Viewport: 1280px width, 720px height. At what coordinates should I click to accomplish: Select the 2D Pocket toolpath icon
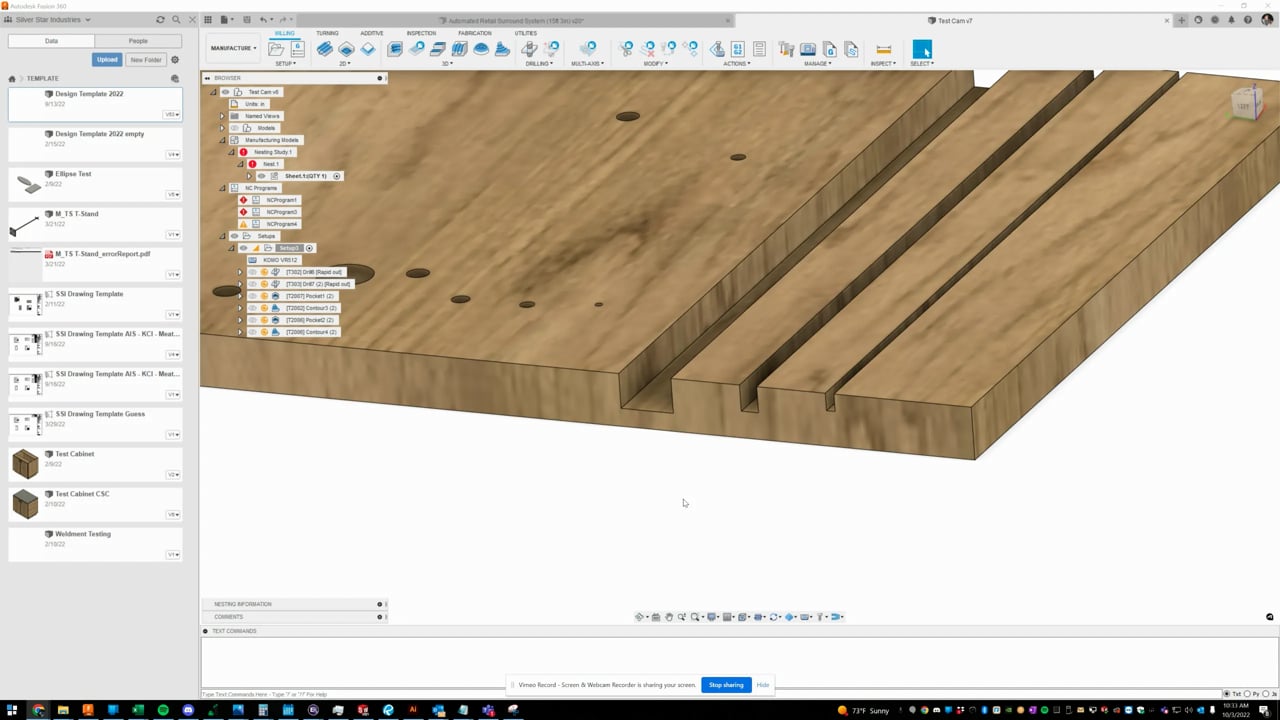(x=347, y=49)
